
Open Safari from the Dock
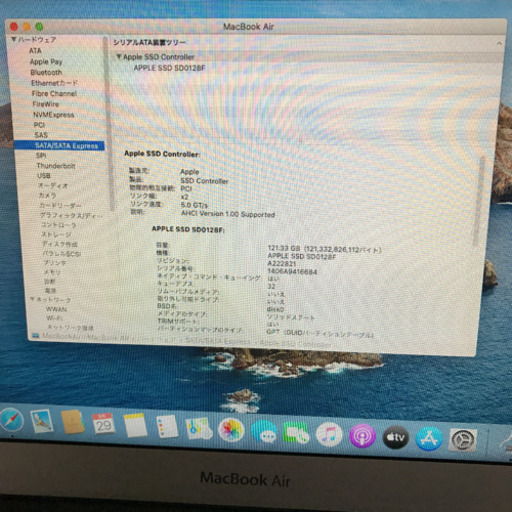11,419
